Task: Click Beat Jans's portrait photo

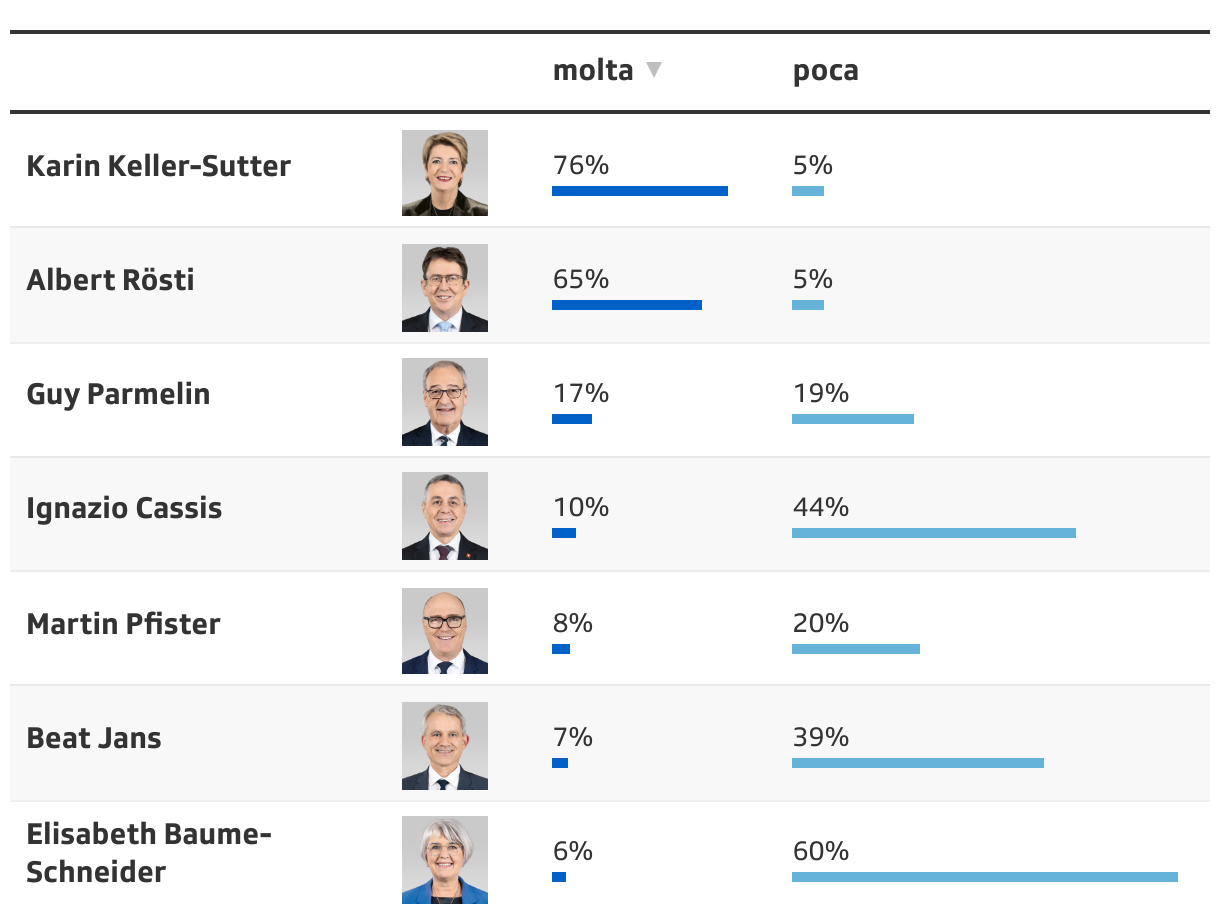Action: [x=444, y=745]
